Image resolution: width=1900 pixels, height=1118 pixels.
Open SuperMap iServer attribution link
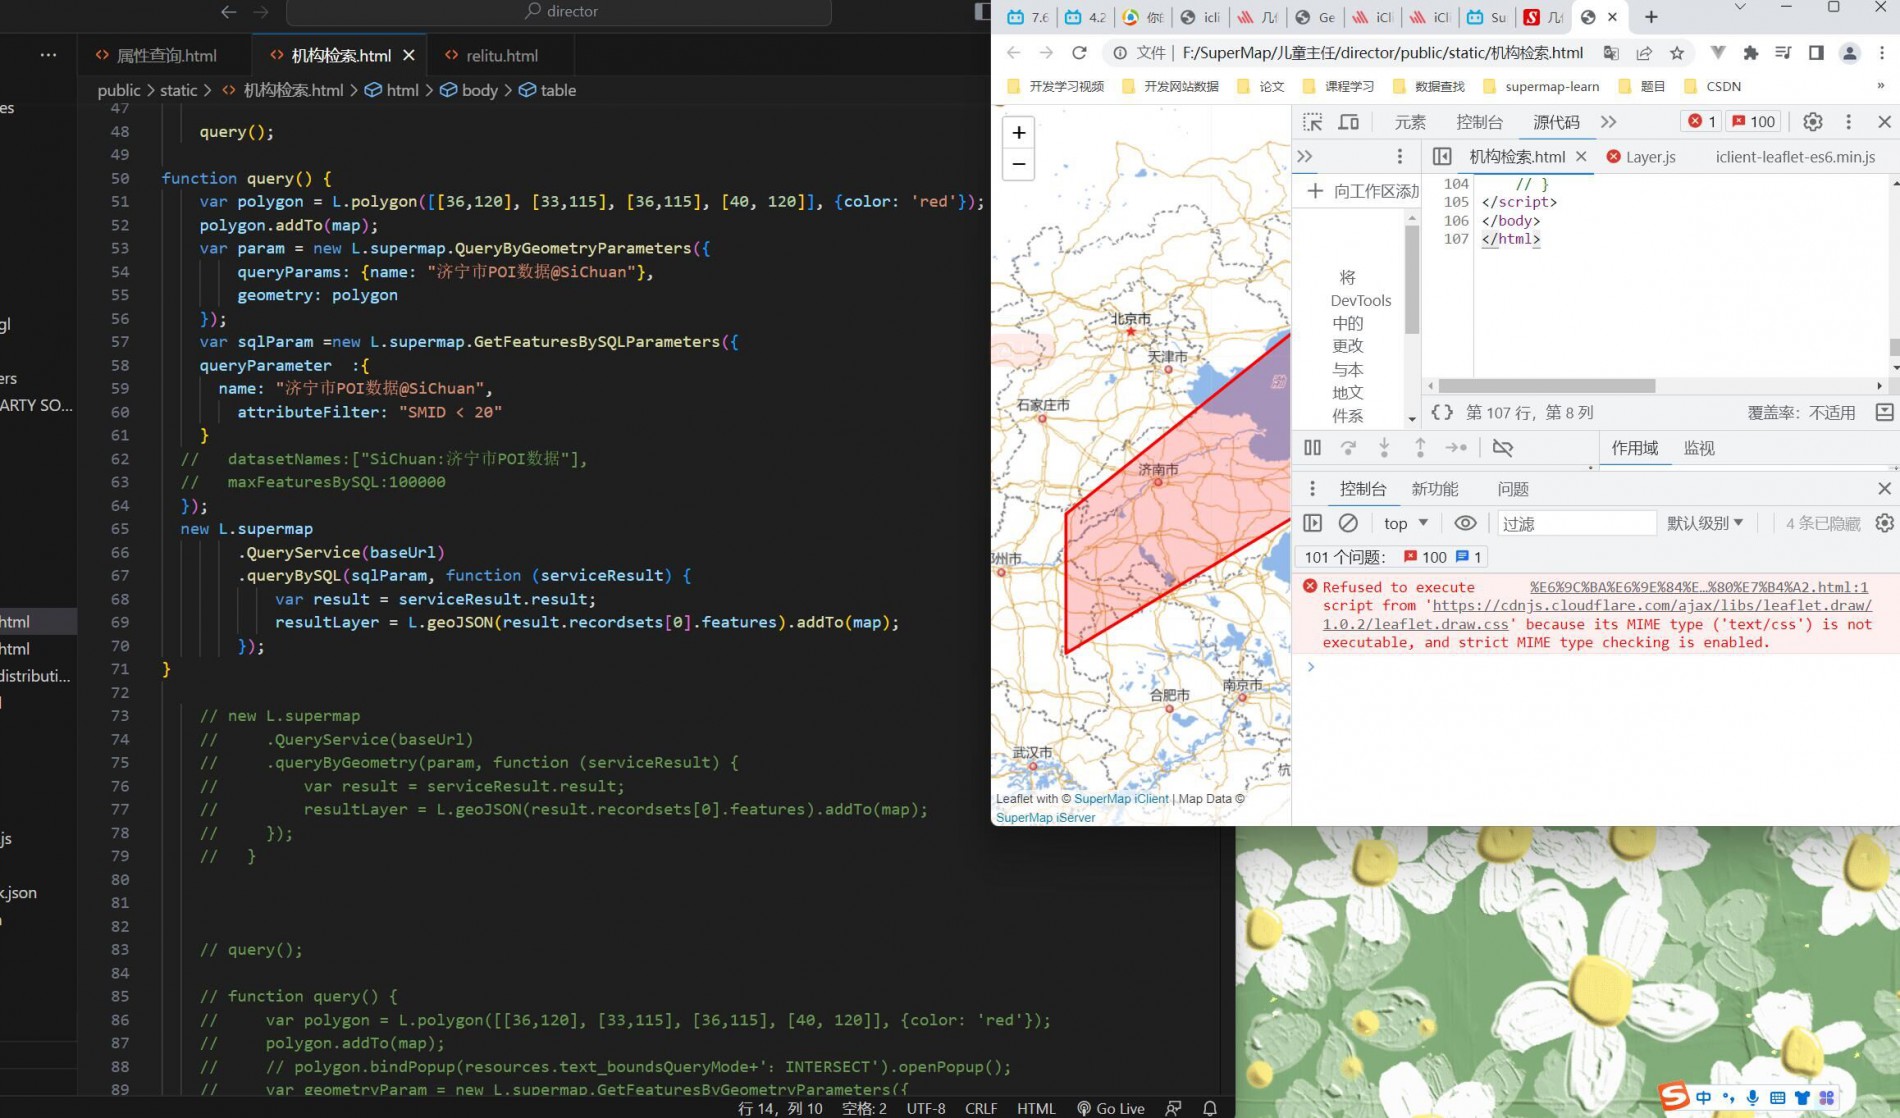click(x=1045, y=817)
